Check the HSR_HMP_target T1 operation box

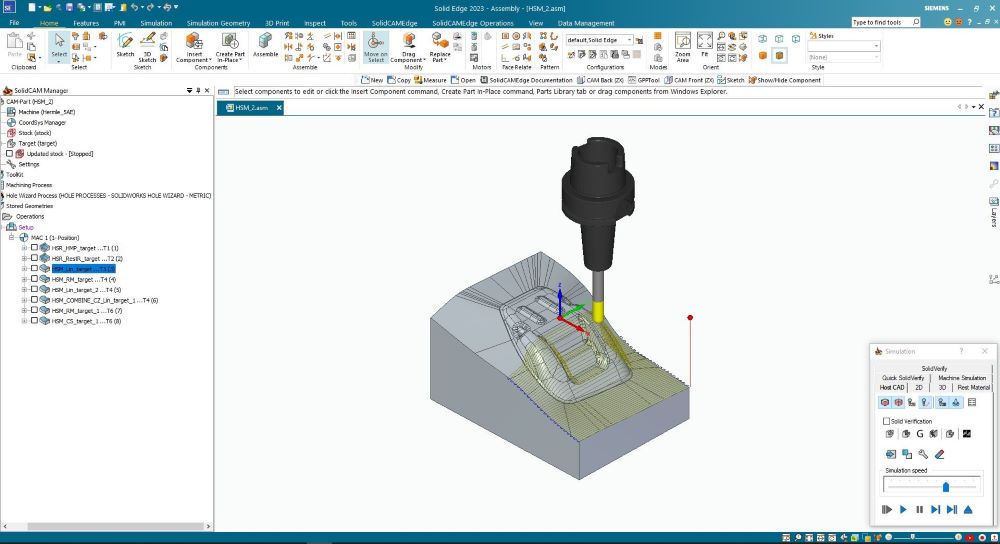click(34, 247)
